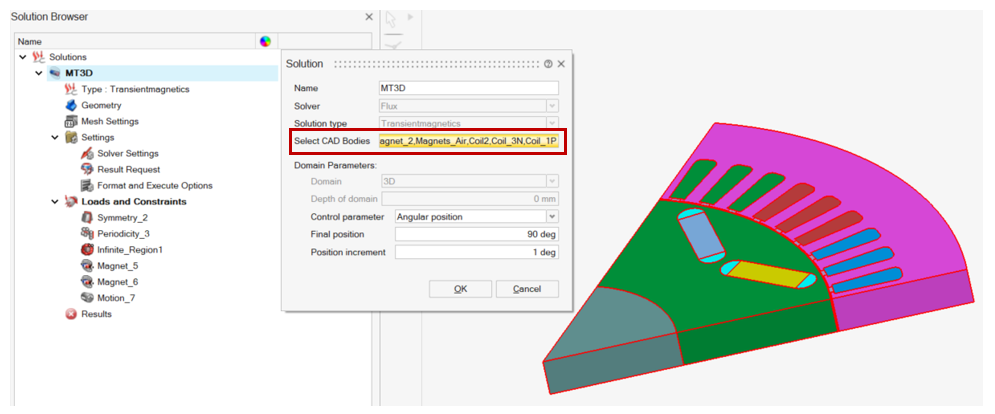This screenshot has height=414, width=995.
Task: Click the color wheel column header
Action: click(265, 41)
